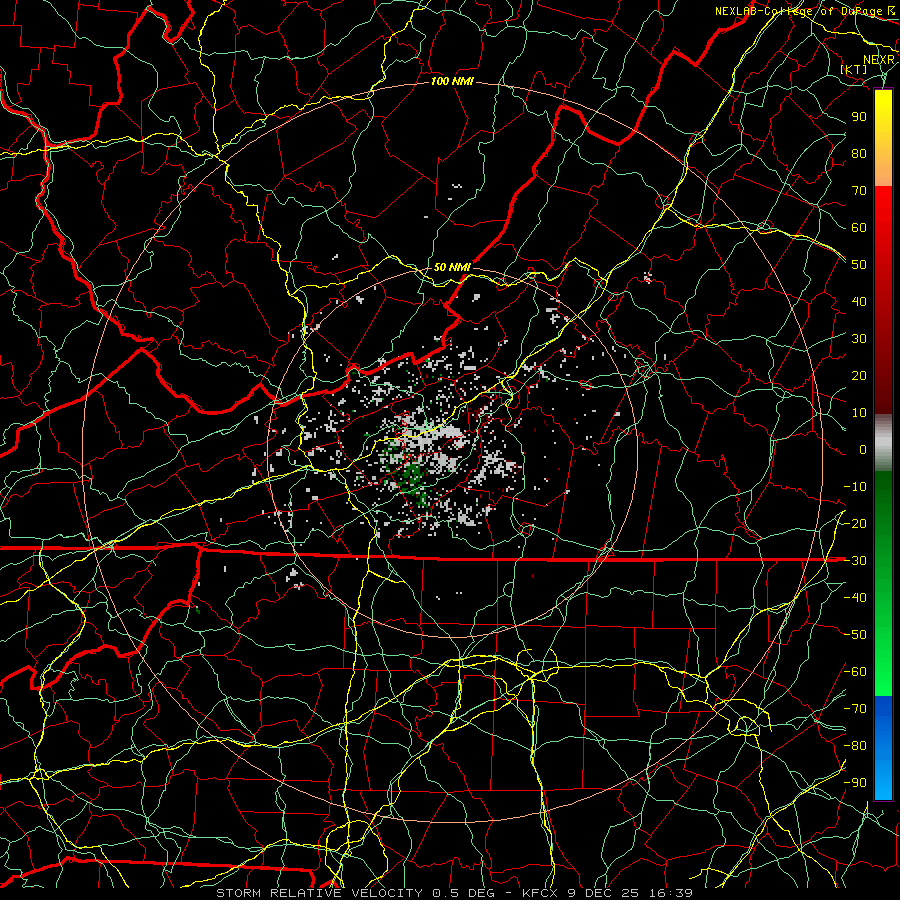
Task: Click the blue band of the velocity color scale
Action: (883, 747)
